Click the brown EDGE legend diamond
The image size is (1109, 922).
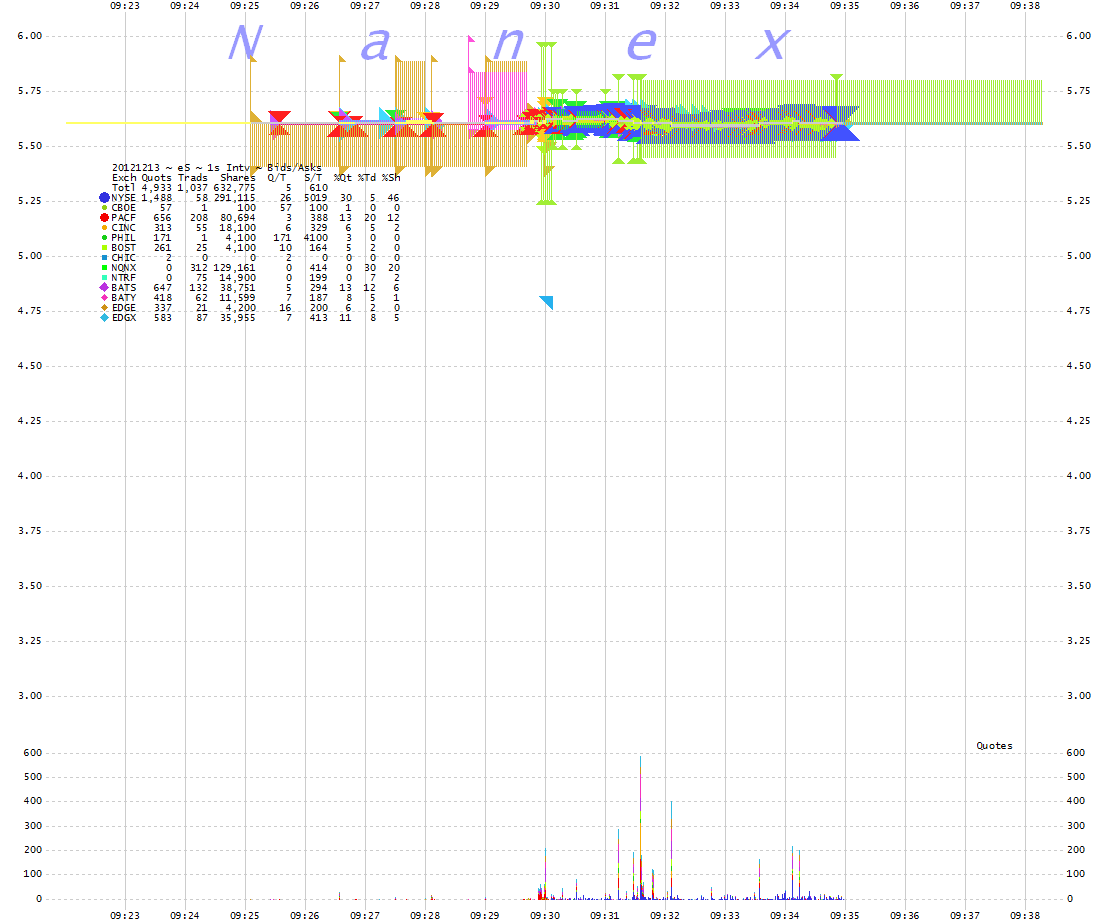click(105, 308)
